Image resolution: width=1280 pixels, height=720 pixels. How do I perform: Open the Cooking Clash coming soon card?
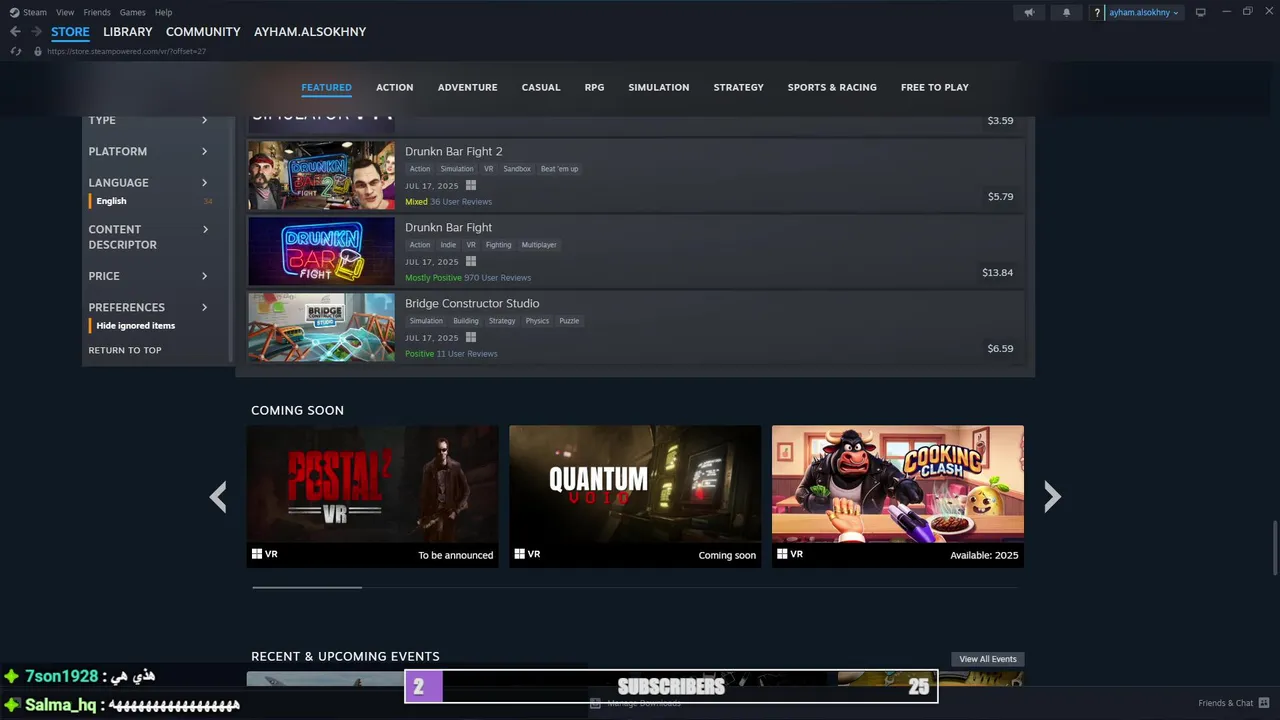pos(898,496)
